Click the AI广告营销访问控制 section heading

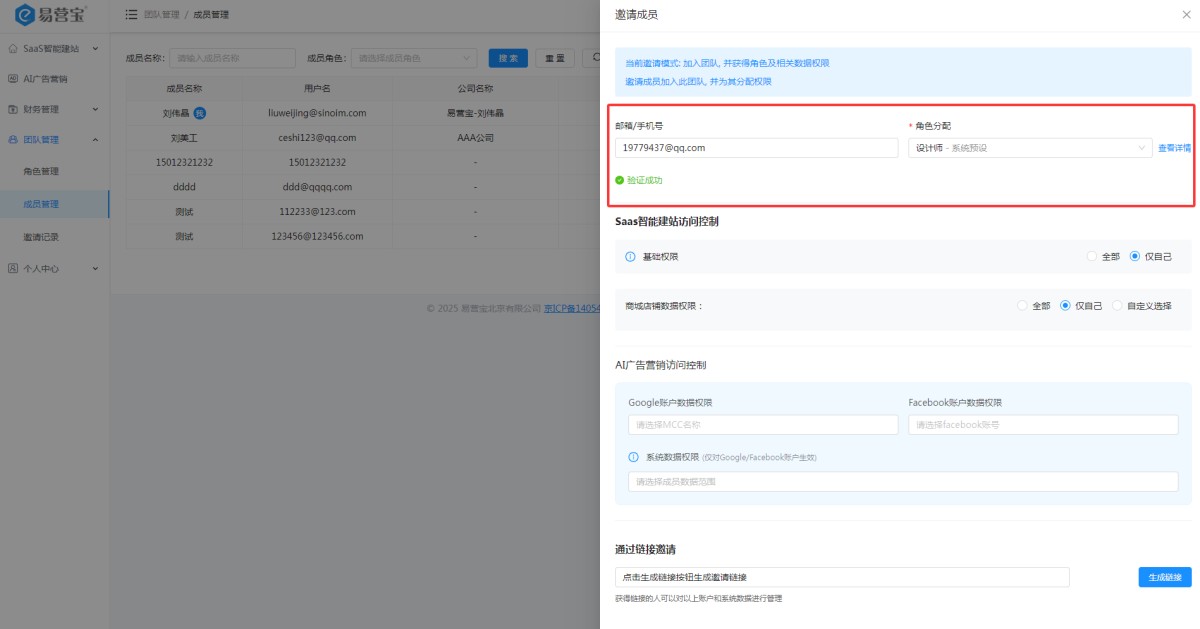tap(660, 365)
